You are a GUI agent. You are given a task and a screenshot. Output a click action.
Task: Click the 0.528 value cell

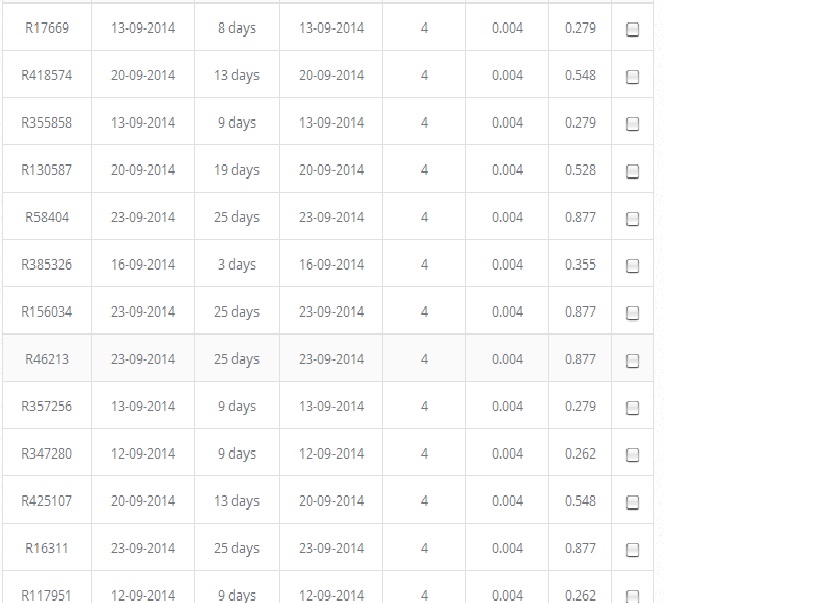(x=580, y=170)
